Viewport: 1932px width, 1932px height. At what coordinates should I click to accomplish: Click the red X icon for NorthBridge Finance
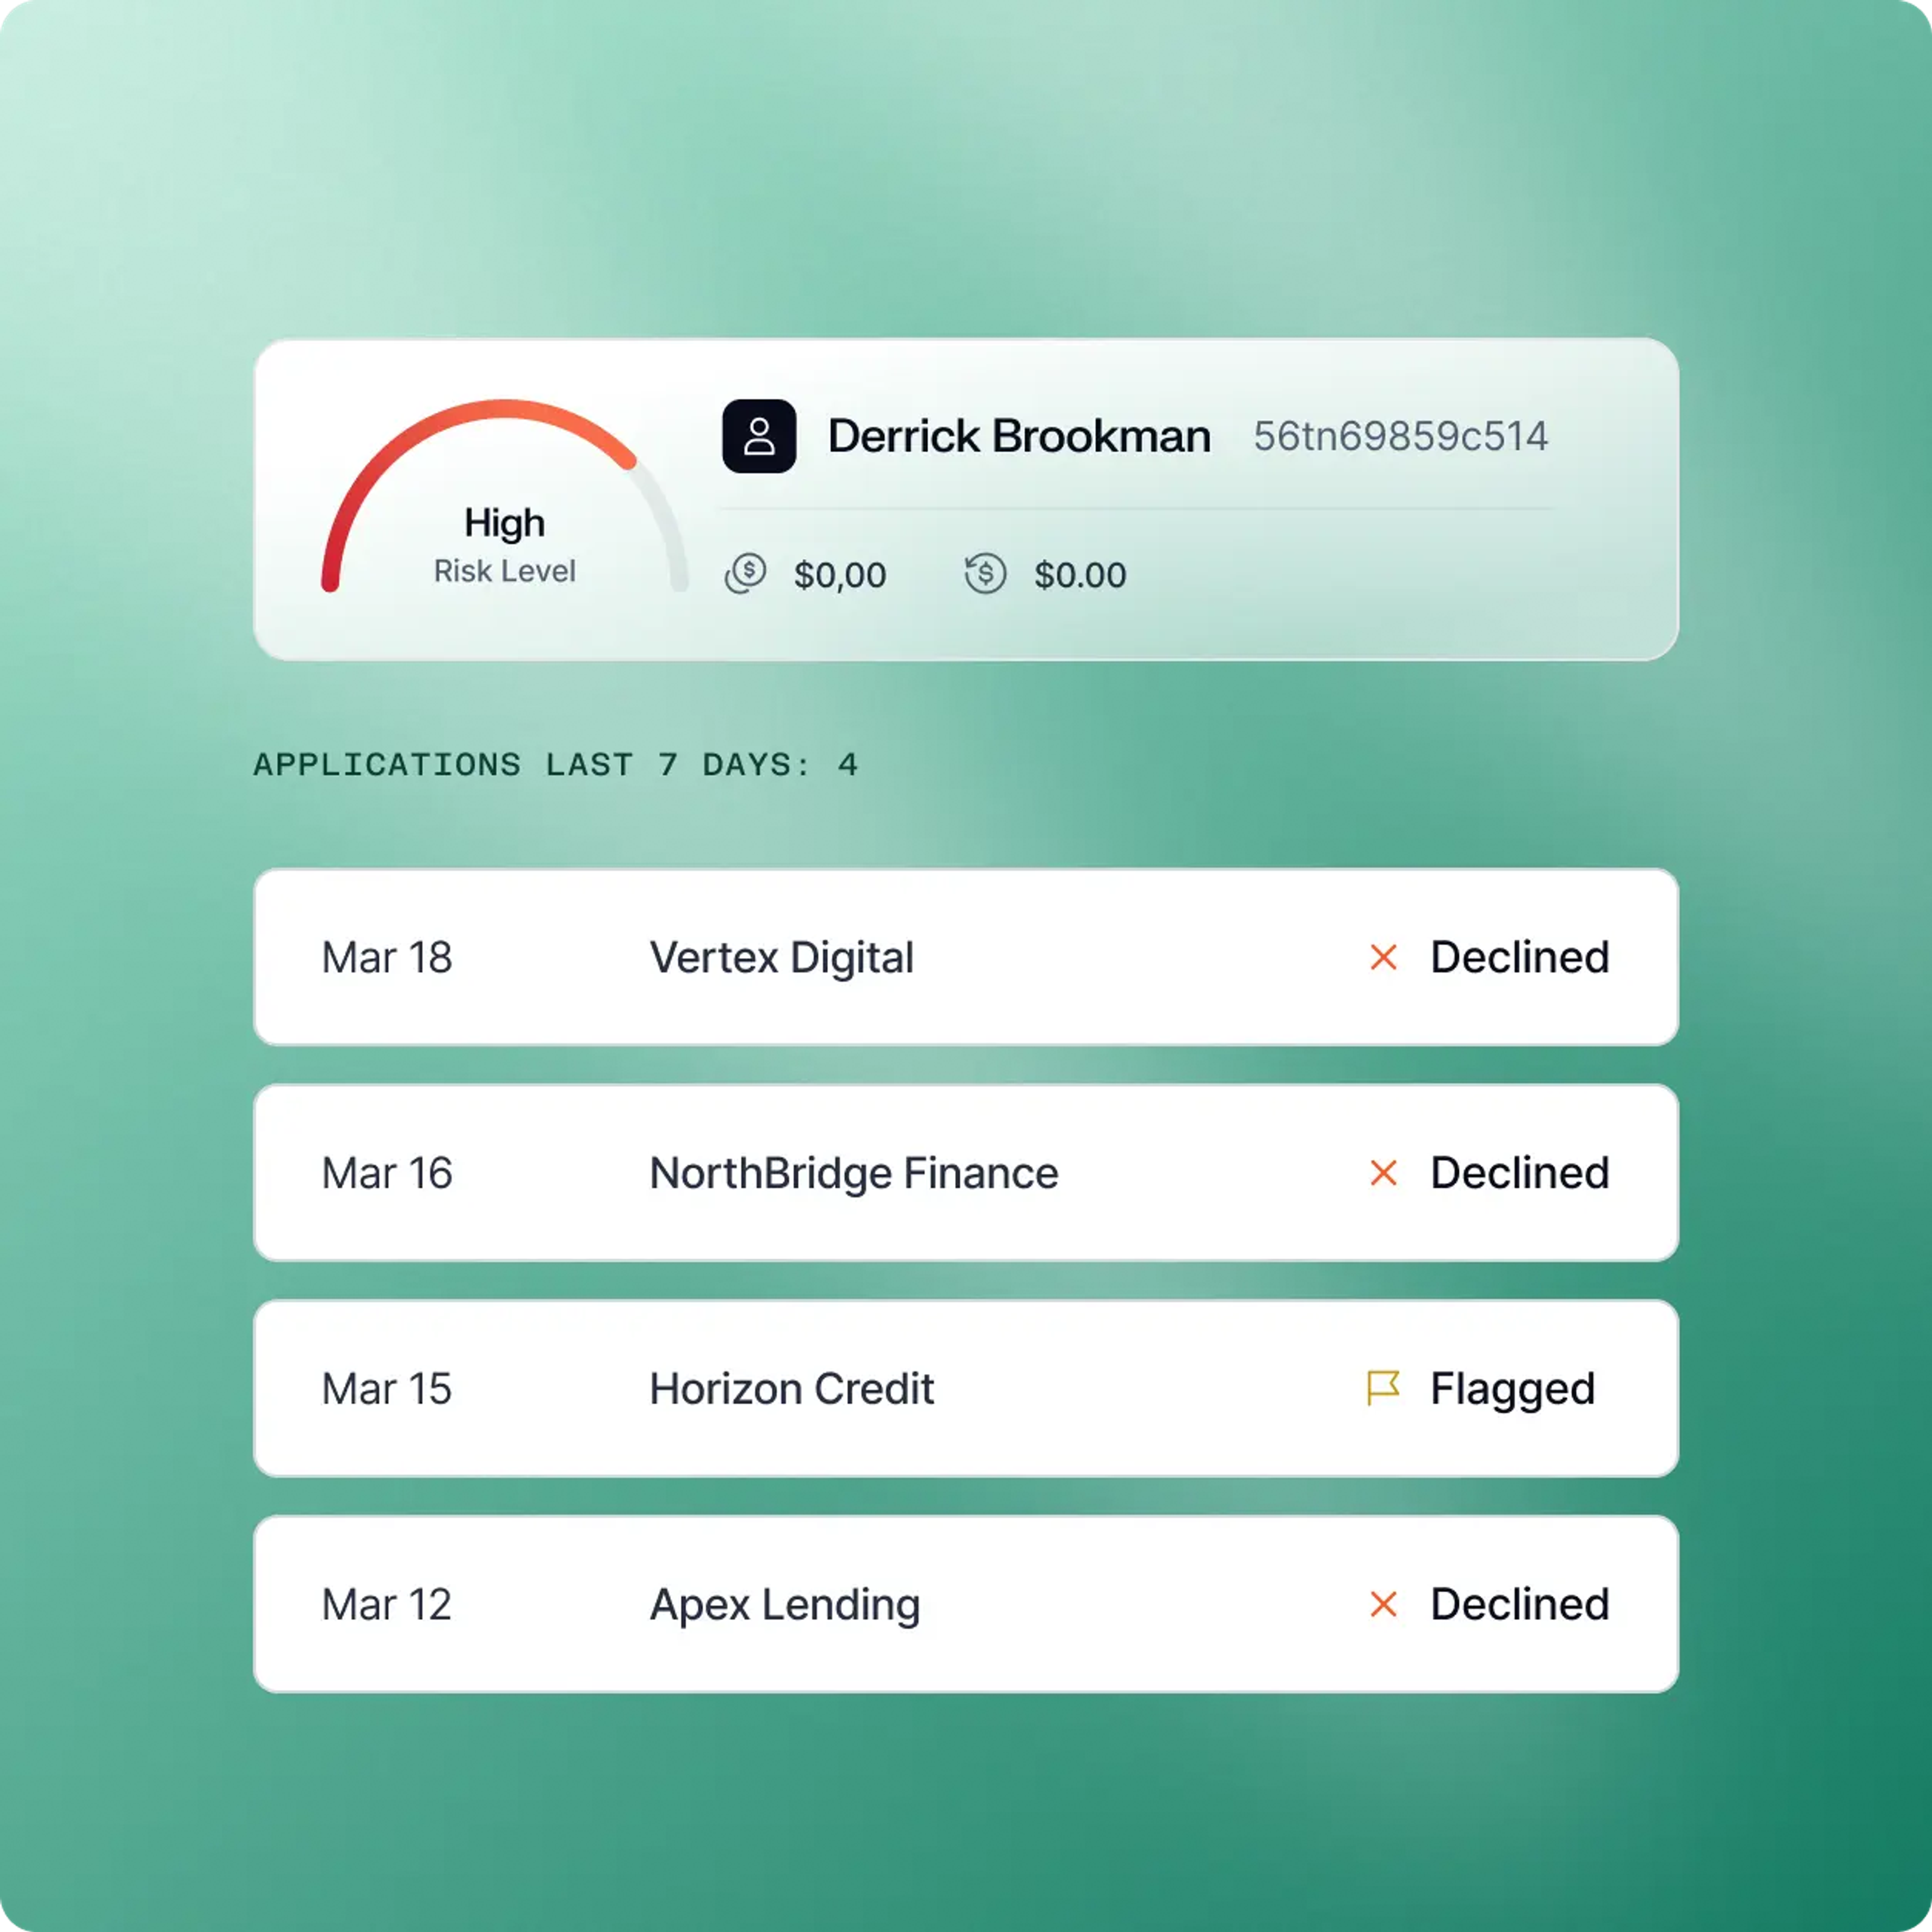pos(1383,1173)
